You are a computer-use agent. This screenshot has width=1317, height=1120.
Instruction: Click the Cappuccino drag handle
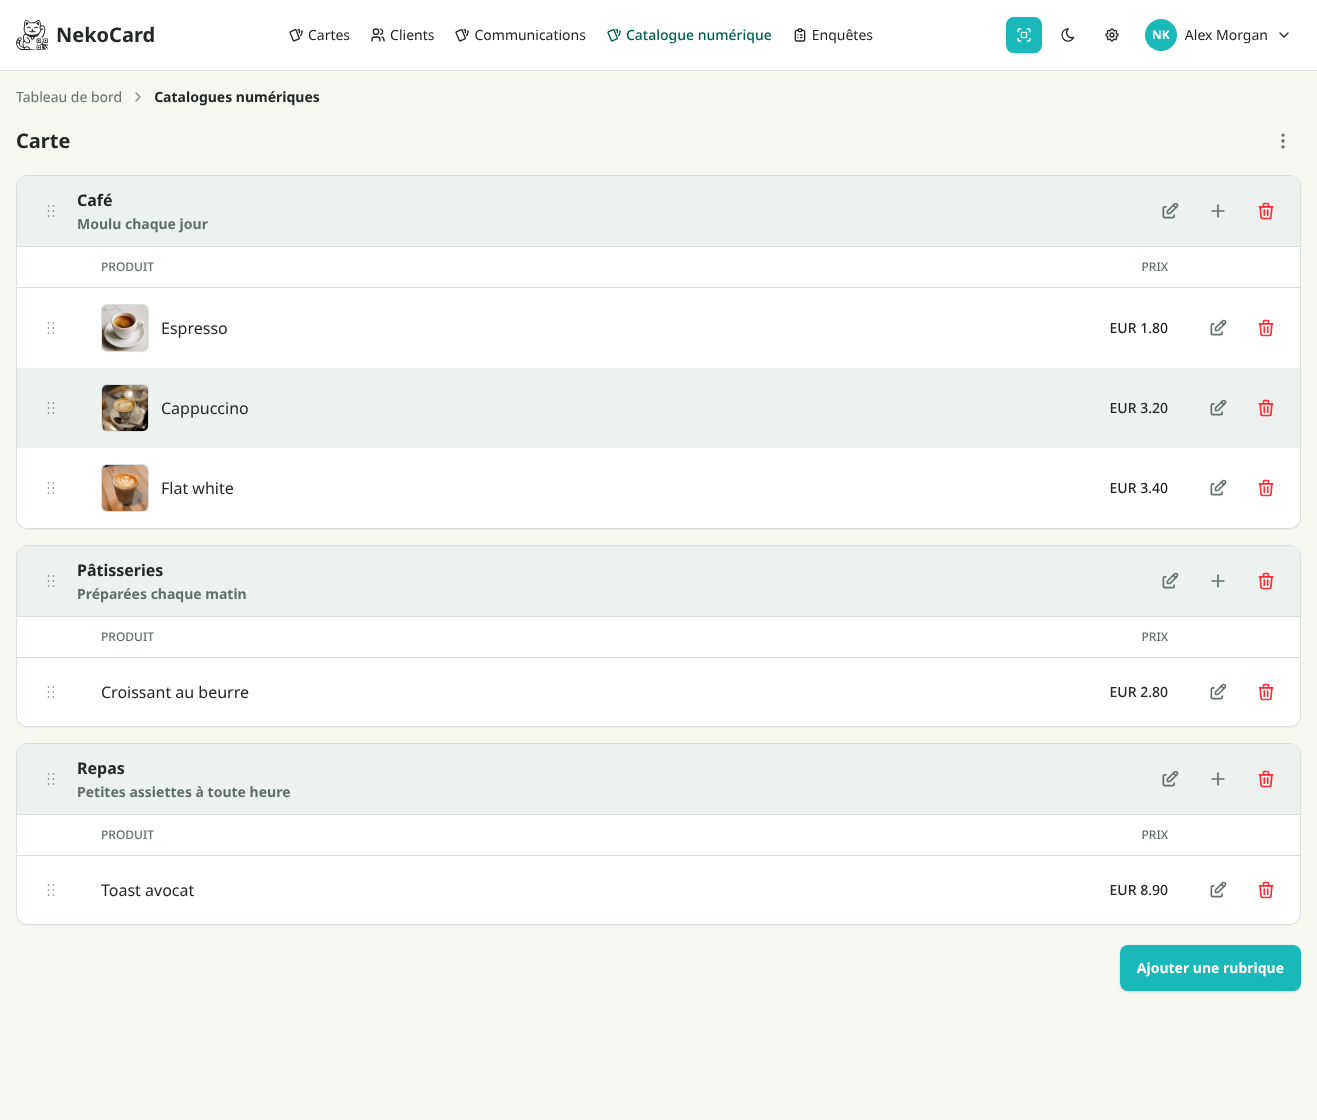point(51,408)
